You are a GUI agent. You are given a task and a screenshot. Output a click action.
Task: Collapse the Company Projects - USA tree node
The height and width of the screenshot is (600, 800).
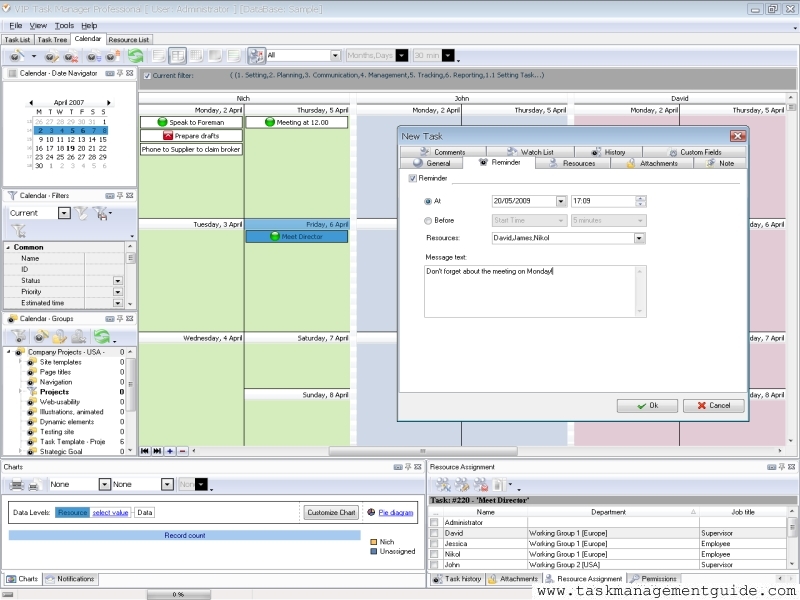9,352
